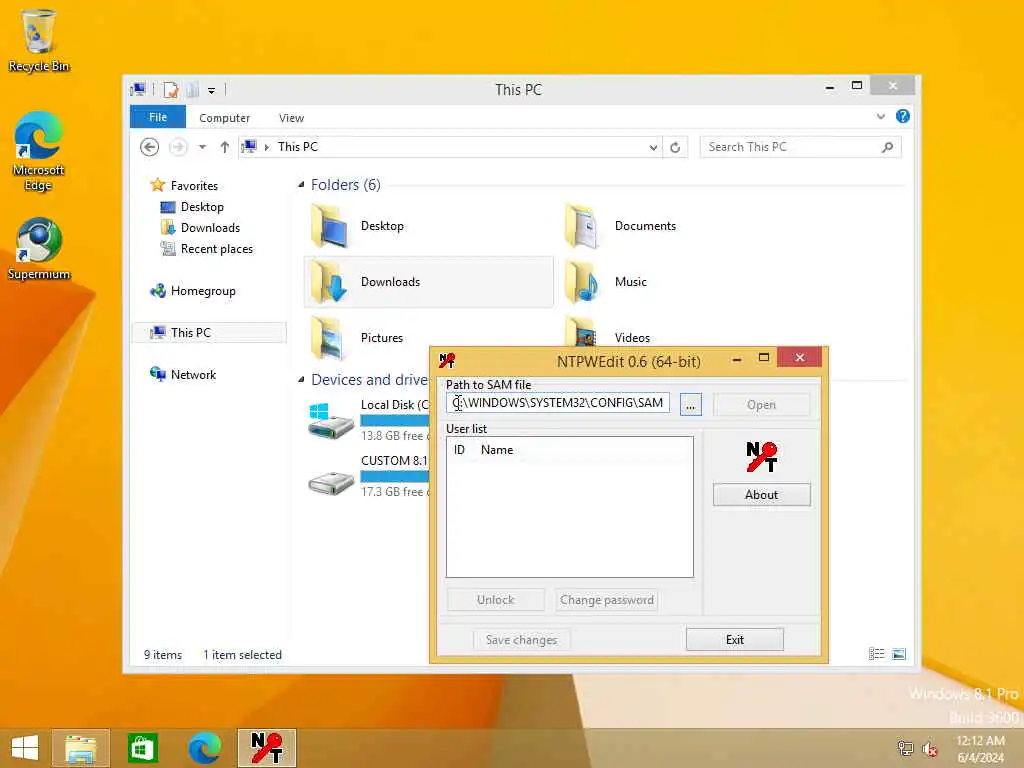Image resolution: width=1024 pixels, height=768 pixels.
Task: Select the CUSTOM 8.1 drive icon
Action: [331, 483]
